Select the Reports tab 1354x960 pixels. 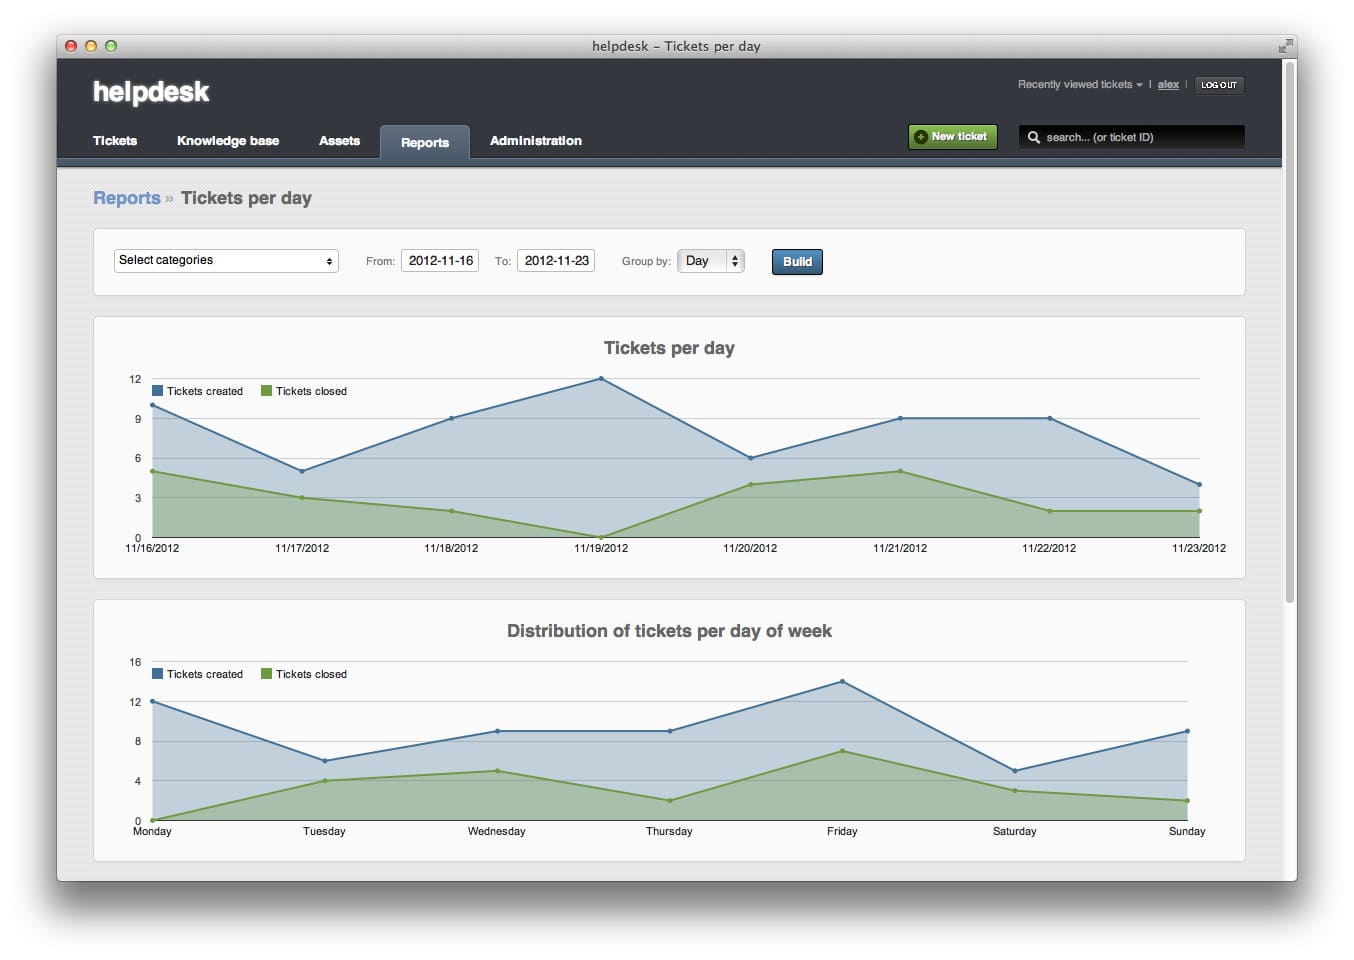tap(425, 142)
